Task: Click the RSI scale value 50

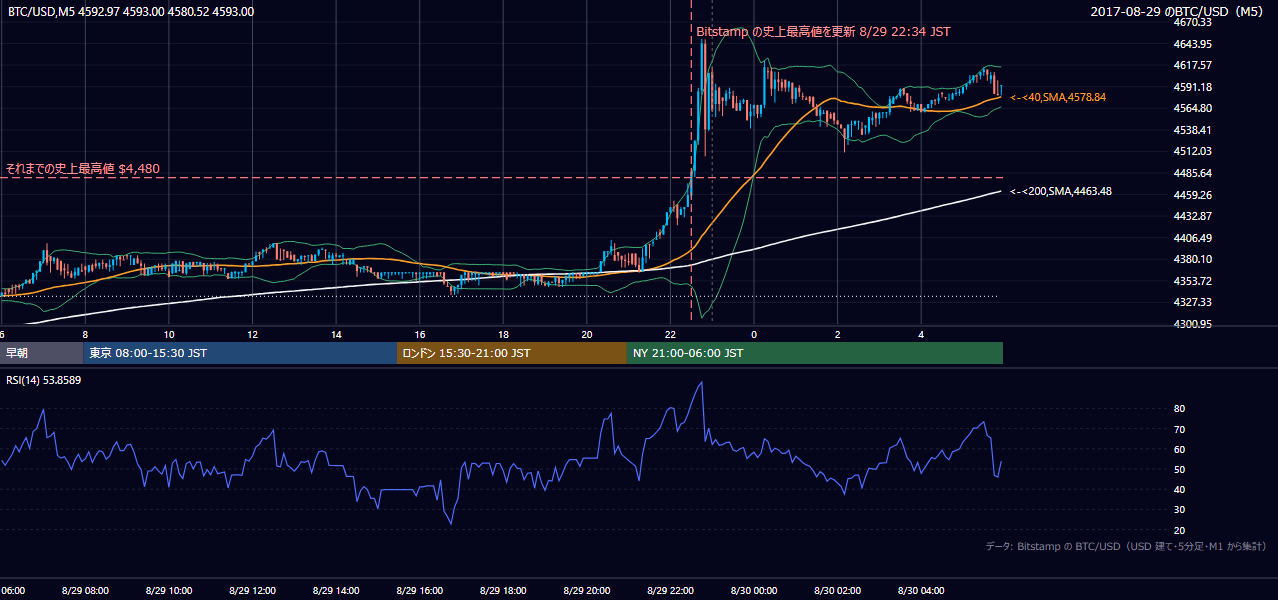Action: [1179, 469]
